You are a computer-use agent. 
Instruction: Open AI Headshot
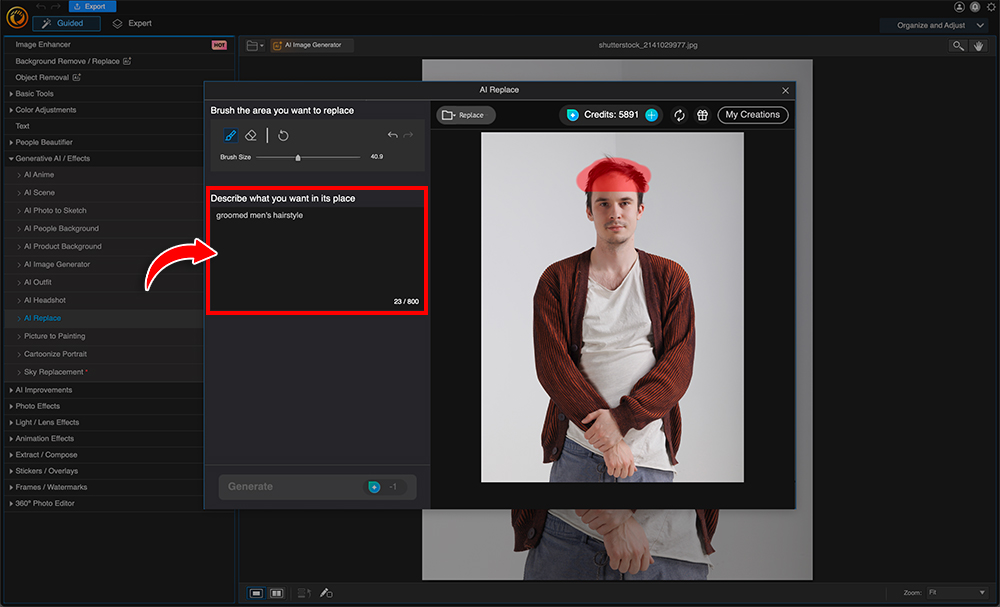click(x=104, y=300)
